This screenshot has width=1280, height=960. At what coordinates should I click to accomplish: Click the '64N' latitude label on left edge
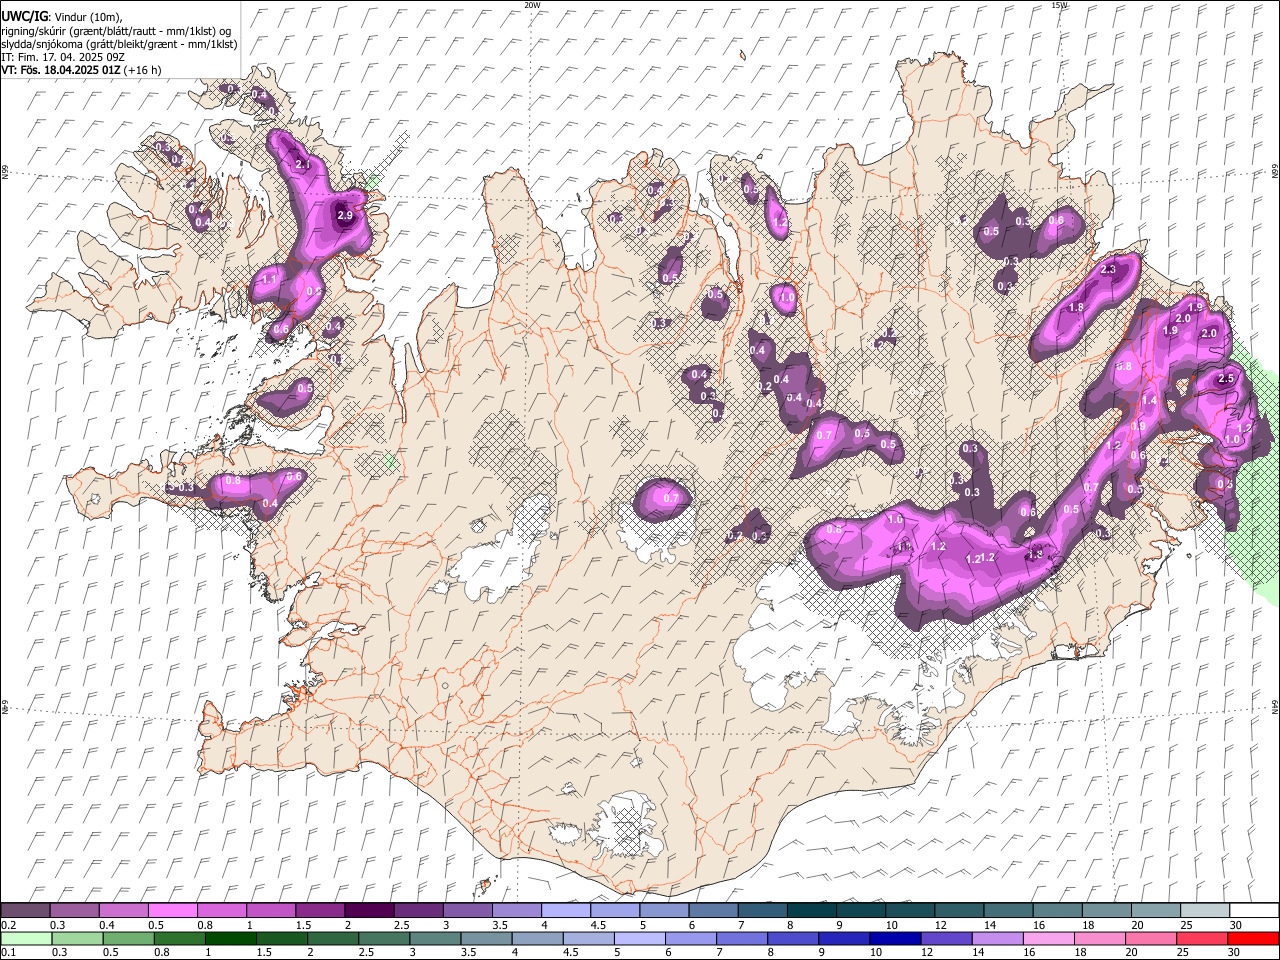(5, 706)
